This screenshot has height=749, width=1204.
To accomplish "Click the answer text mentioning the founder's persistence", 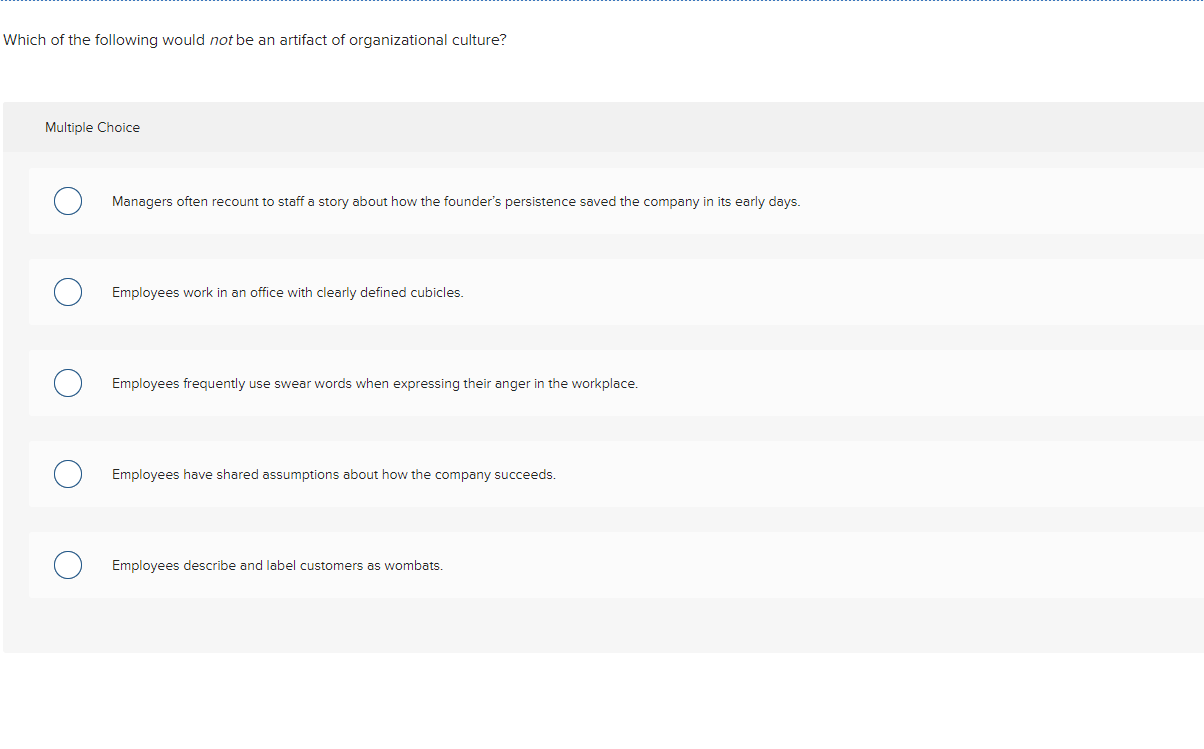I will pyautogui.click(x=456, y=201).
